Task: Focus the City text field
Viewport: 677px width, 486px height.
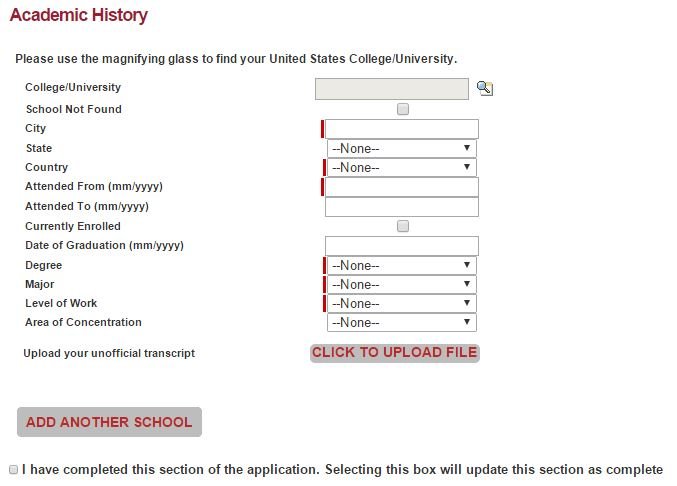Action: 402,129
